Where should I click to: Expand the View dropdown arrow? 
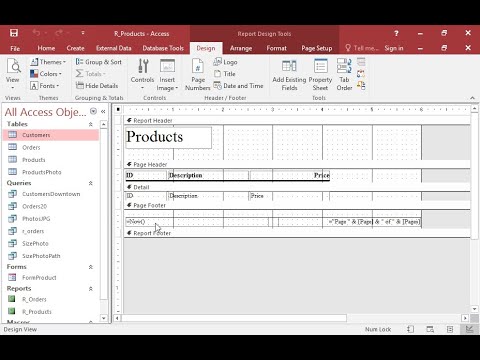[x=13, y=88]
